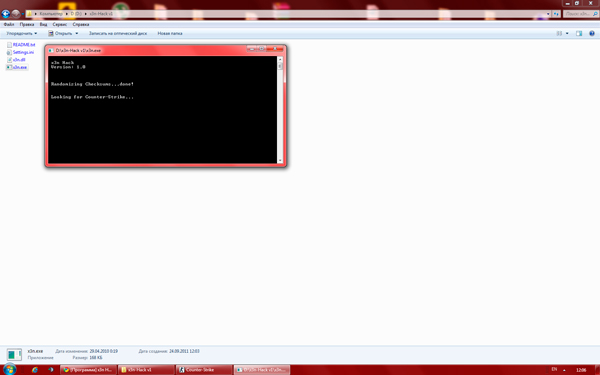Click Записать на оптический диск button
Viewport: 600px width, 375px height.
(118, 34)
